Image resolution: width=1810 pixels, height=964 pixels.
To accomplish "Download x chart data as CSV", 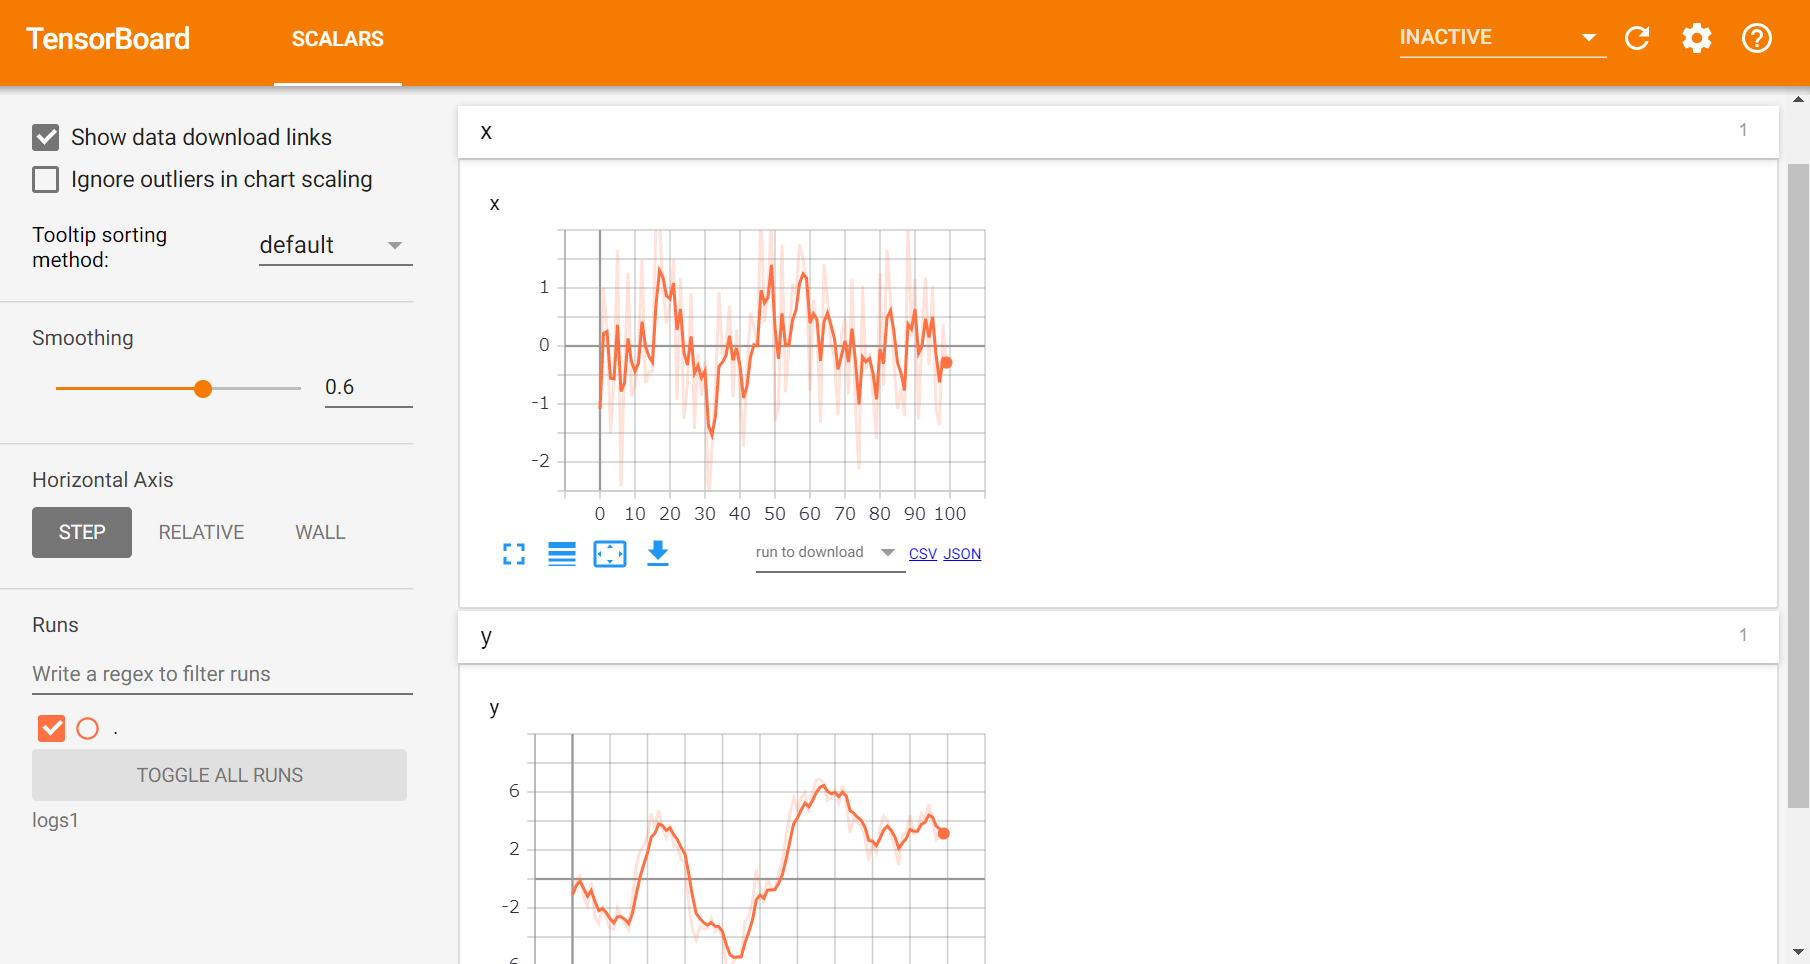I will click(x=922, y=553).
